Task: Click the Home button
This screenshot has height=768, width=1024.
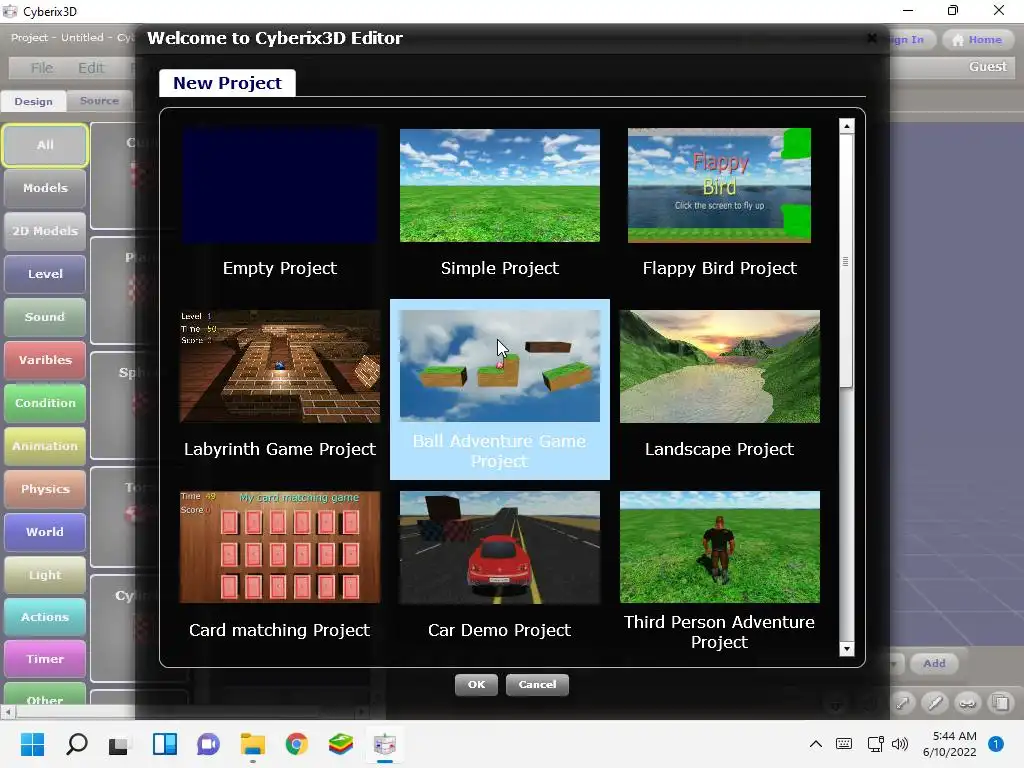Action: click(x=978, y=40)
